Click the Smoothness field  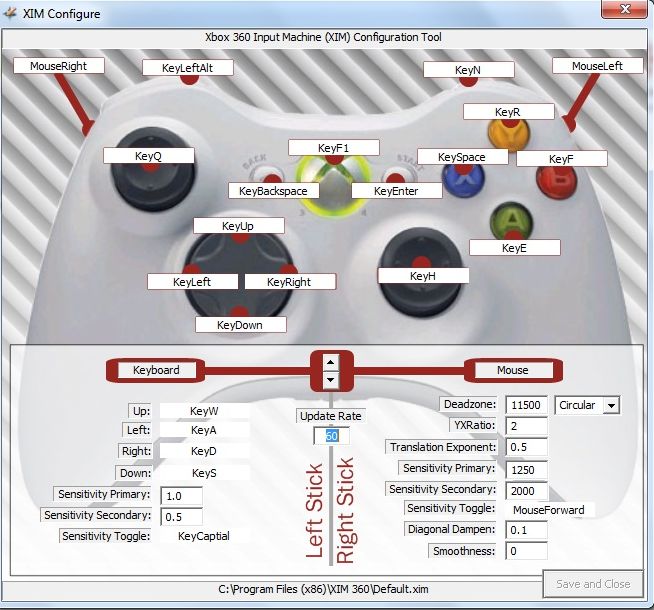tap(526, 551)
